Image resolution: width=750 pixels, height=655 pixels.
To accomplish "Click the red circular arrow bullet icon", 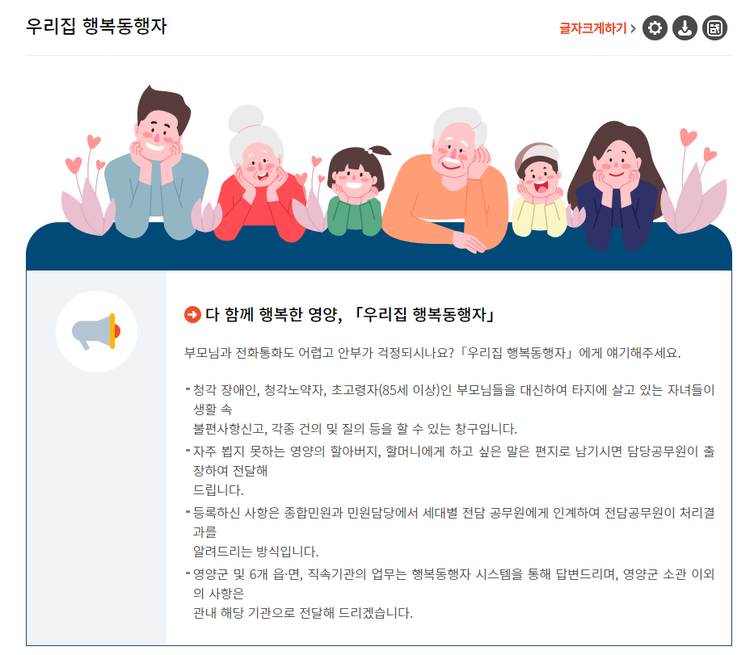I will (192, 314).
